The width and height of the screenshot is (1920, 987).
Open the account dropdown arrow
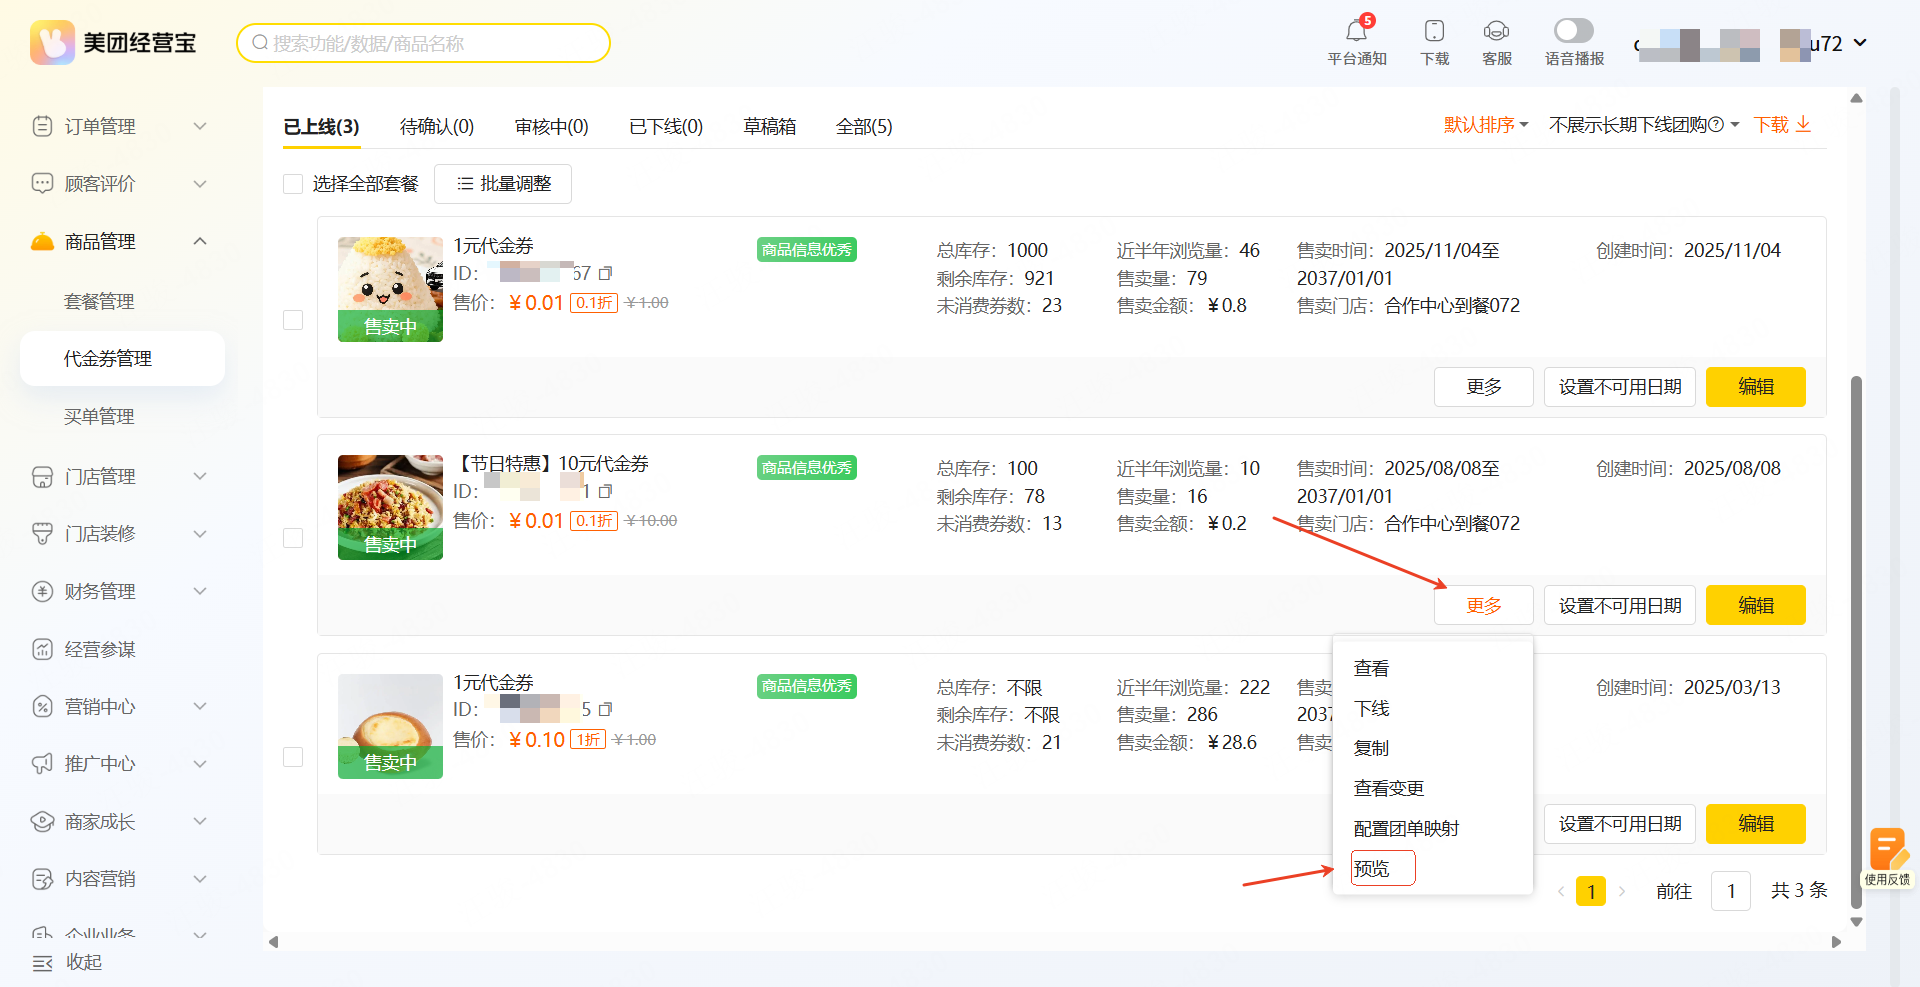coord(1860,43)
